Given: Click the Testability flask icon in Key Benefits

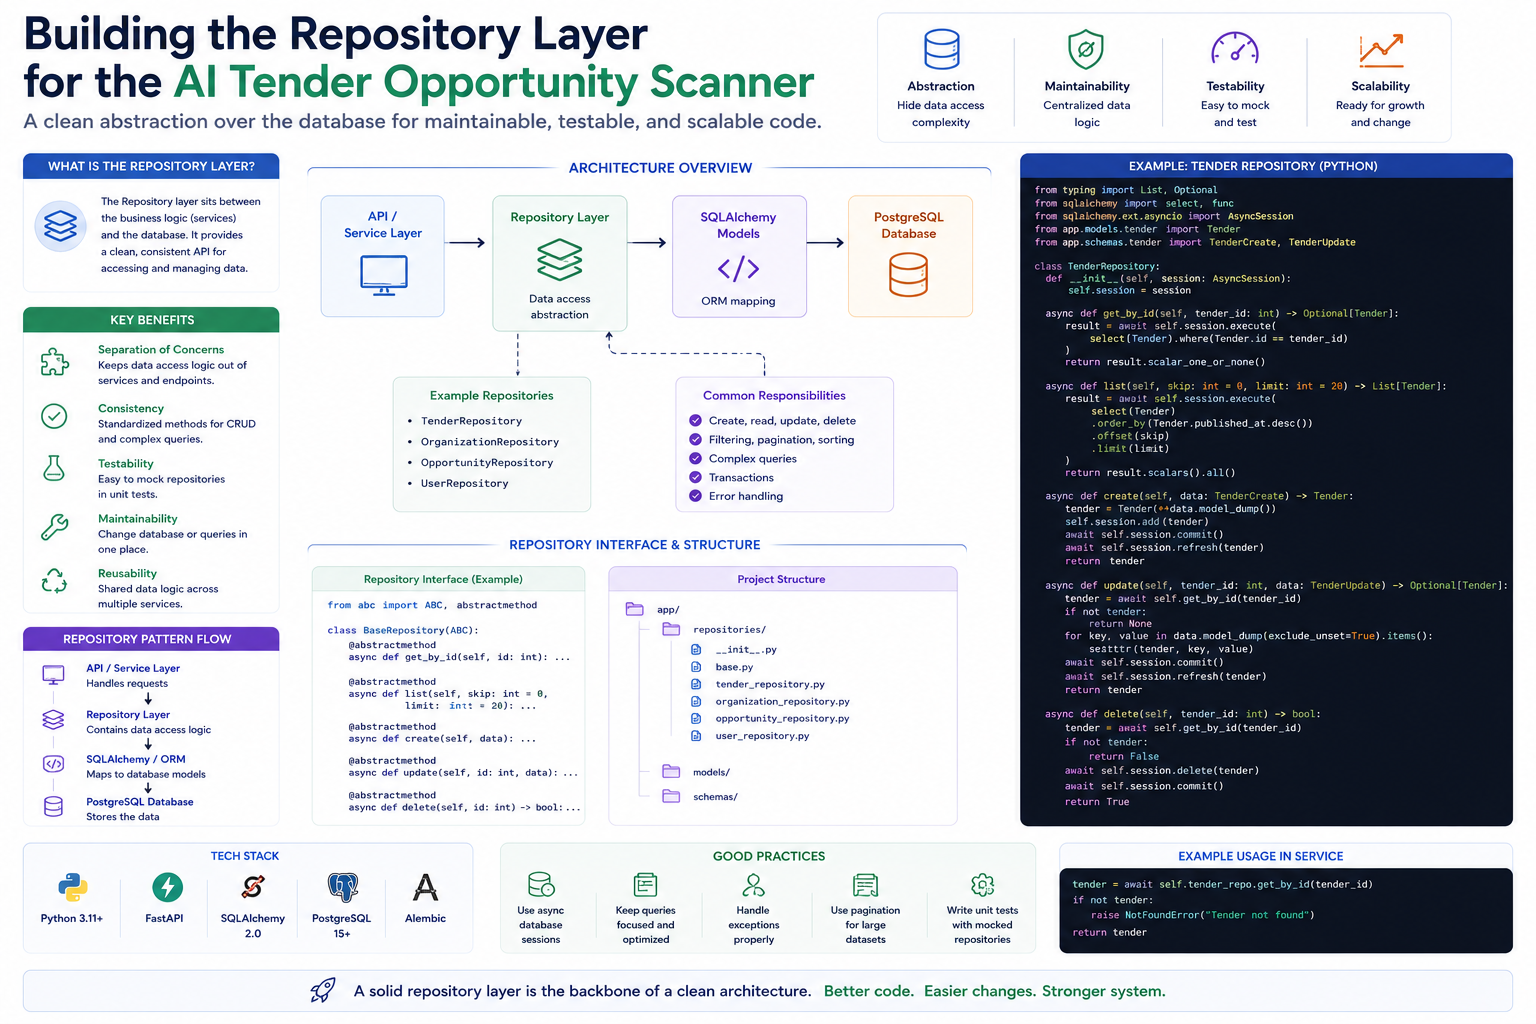Looking at the screenshot, I should [x=54, y=468].
